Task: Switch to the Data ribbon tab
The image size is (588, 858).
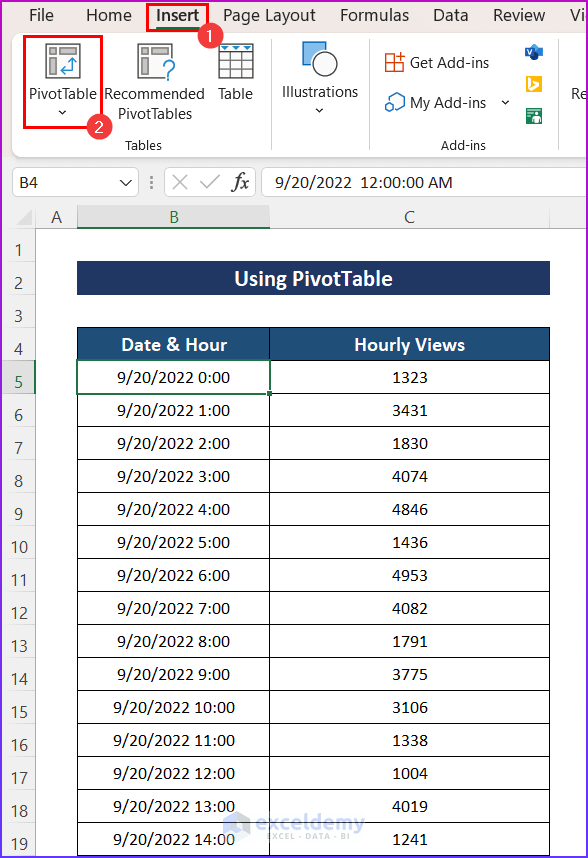Action: (x=450, y=15)
